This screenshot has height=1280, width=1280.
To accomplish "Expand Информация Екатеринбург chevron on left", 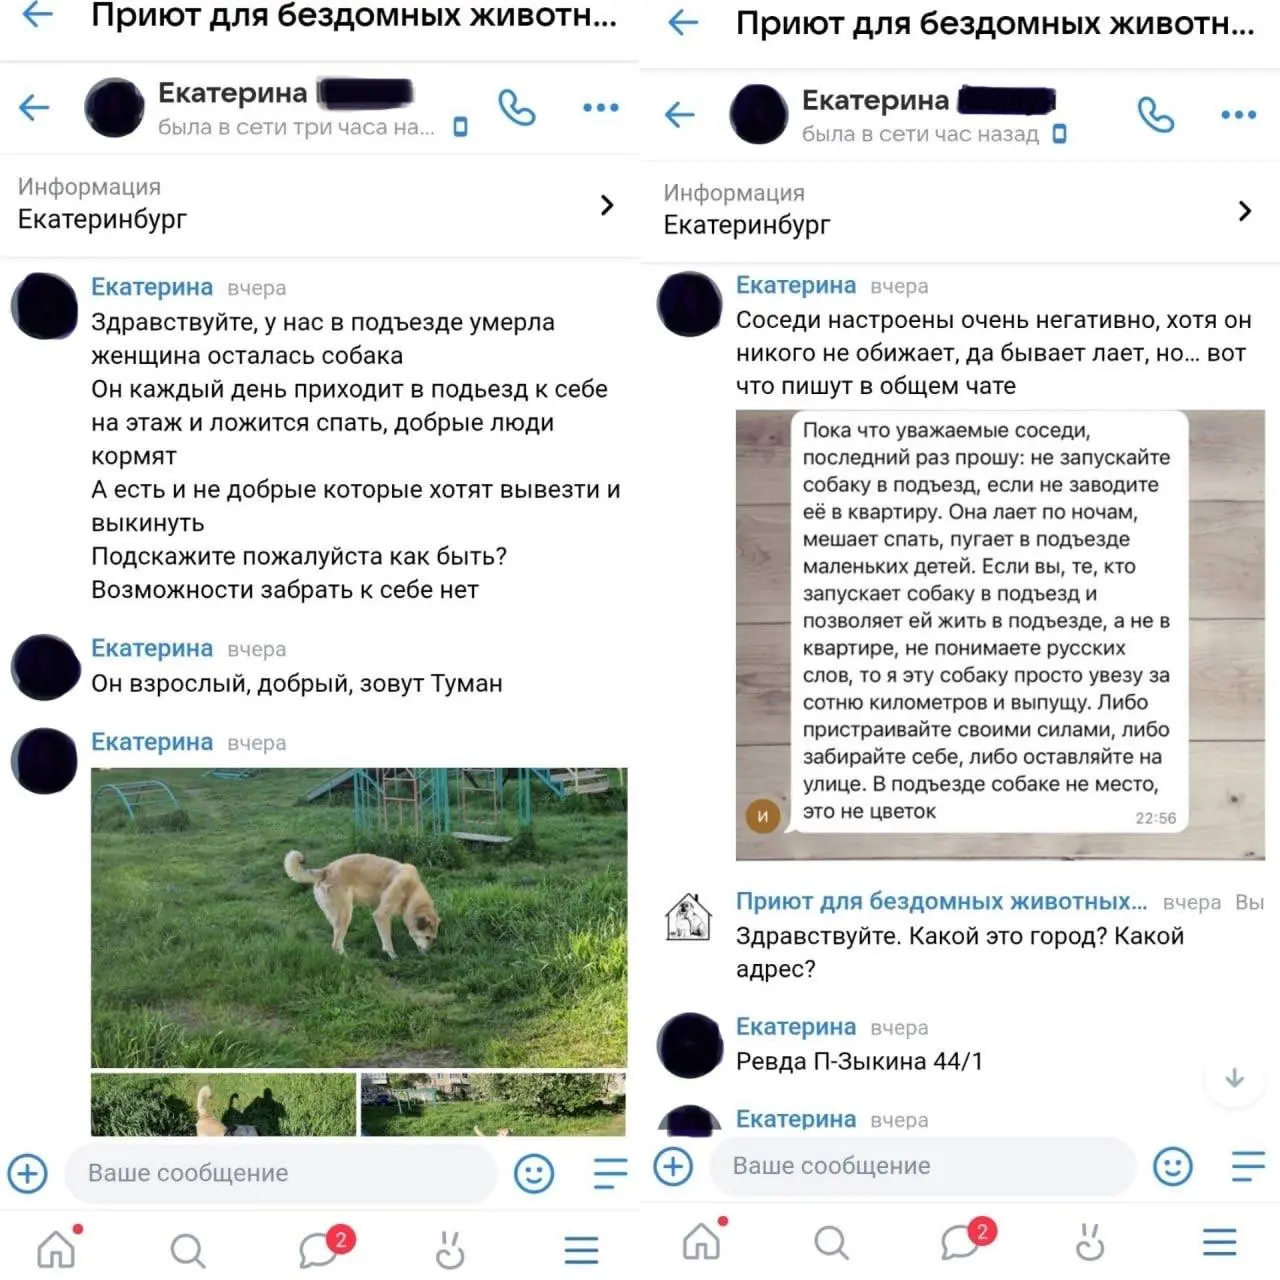I will [x=607, y=205].
